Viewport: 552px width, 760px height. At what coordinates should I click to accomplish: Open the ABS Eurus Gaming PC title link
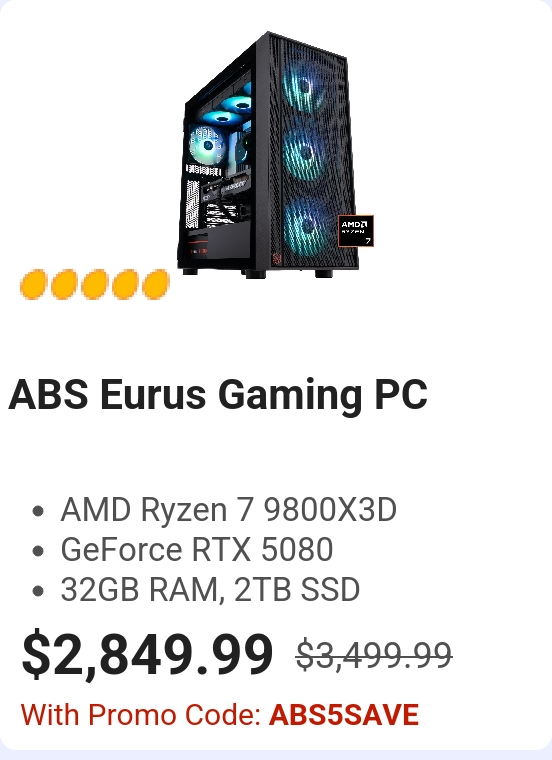(218, 395)
